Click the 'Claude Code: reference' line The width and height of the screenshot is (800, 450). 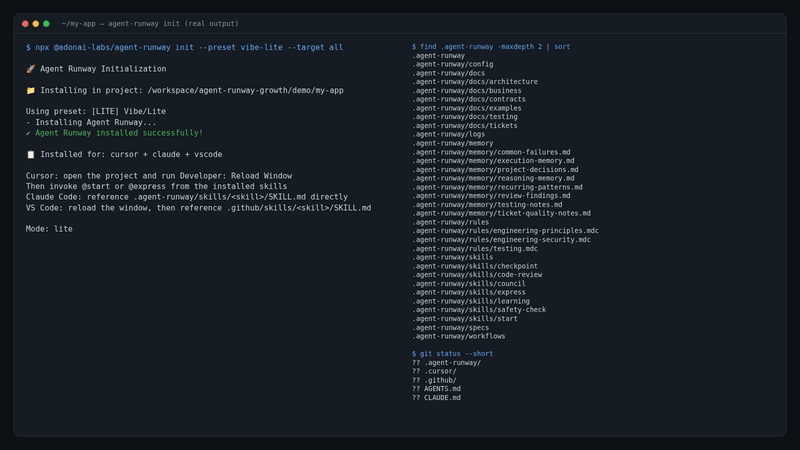click(x=187, y=197)
